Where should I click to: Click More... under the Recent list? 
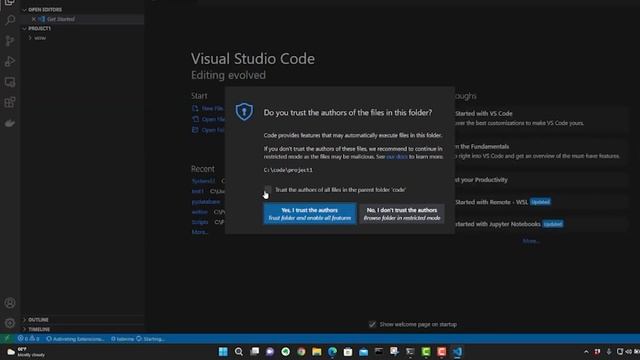200,232
